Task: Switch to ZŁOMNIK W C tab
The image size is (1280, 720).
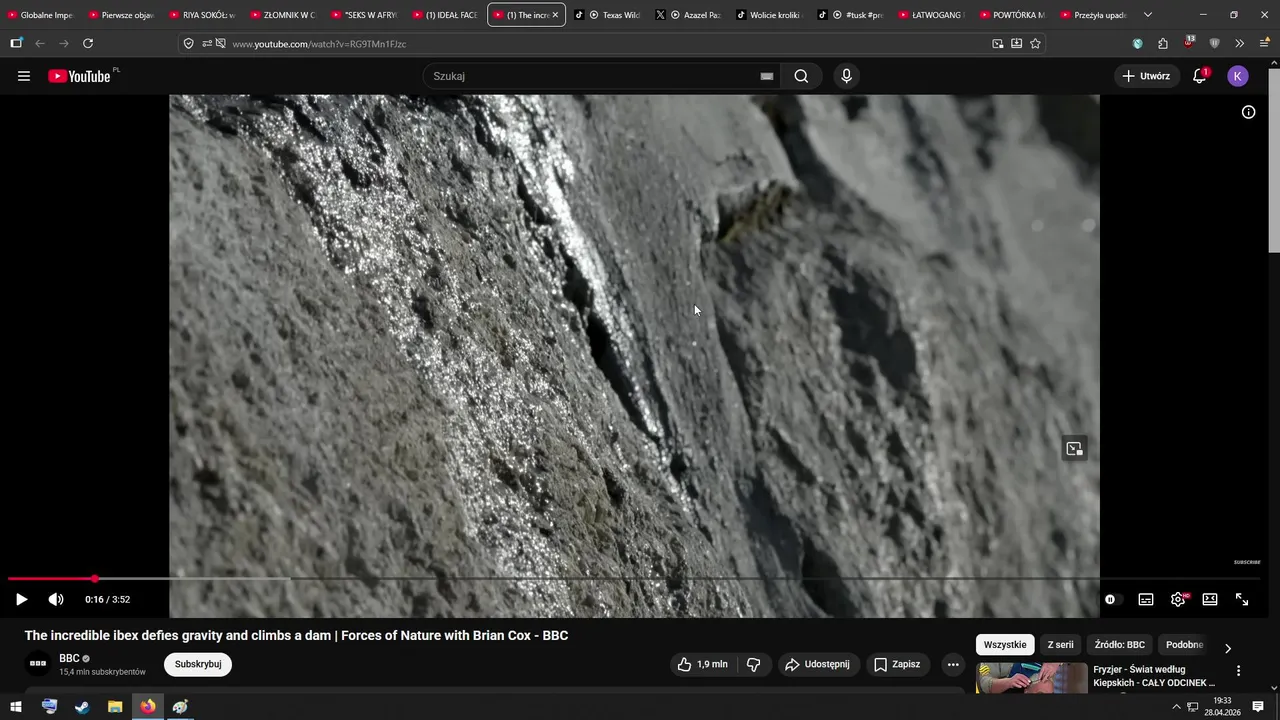Action: 282,15
